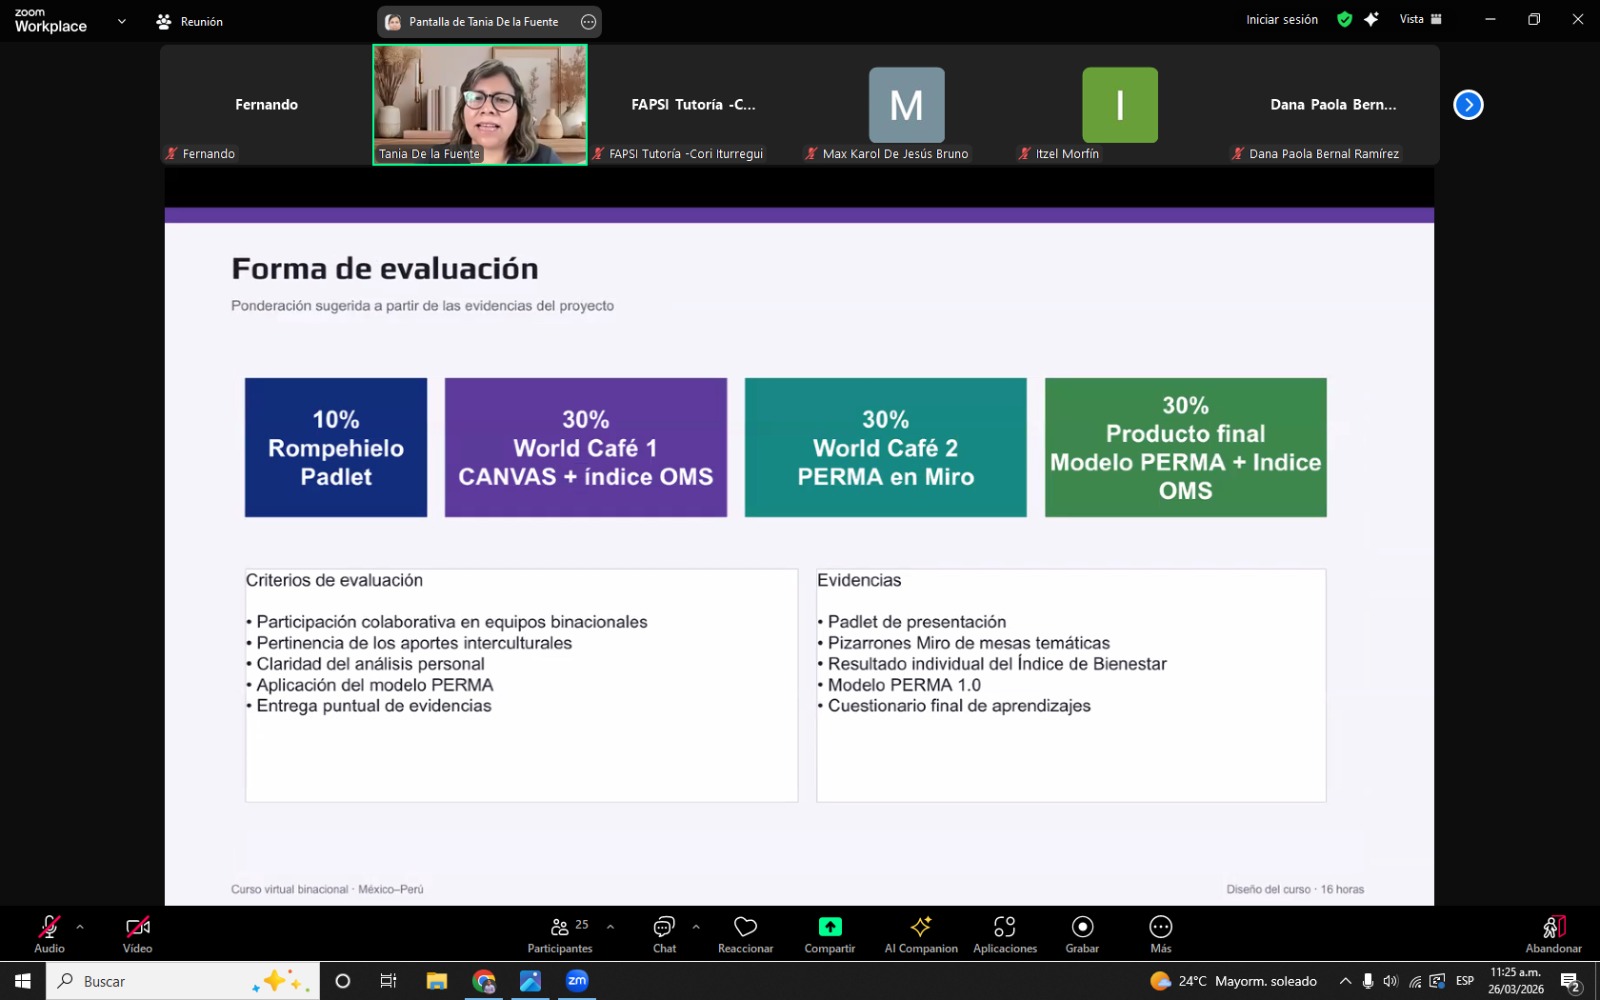Open the Participantes list
The height and width of the screenshot is (1000, 1600).
coord(561,927)
